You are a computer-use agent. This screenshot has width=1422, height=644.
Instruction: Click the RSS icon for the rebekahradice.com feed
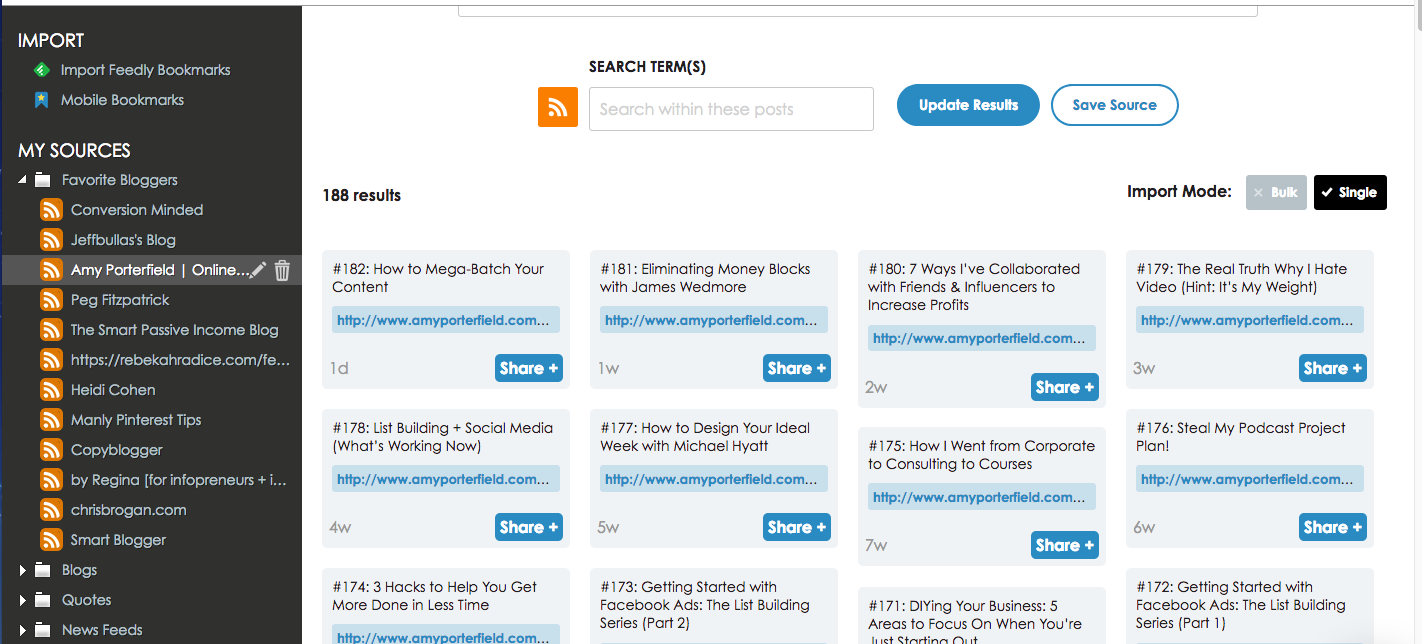51,360
